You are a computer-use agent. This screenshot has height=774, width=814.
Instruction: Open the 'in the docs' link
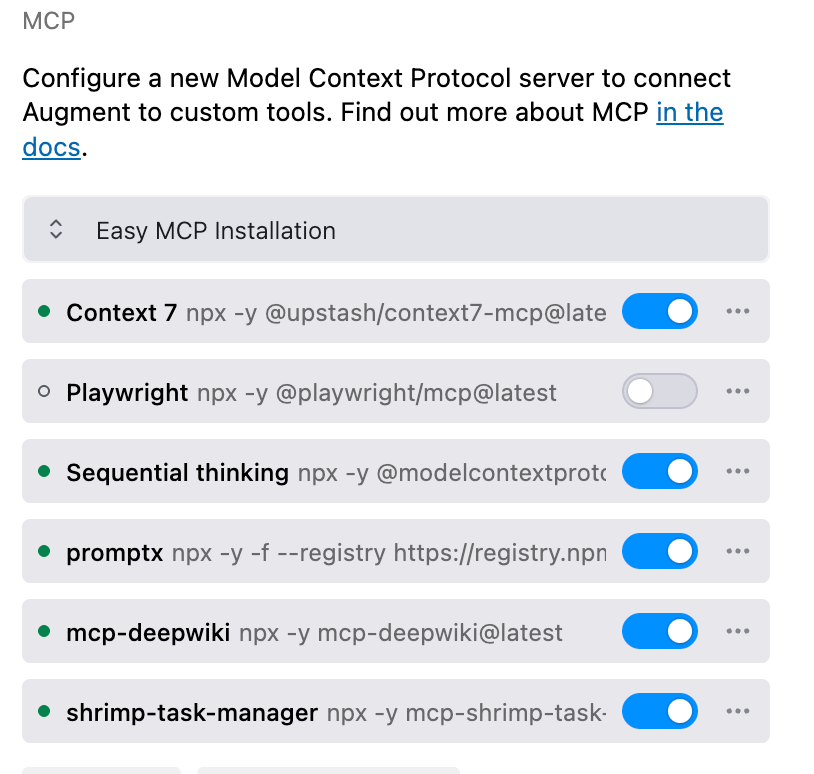(689, 112)
